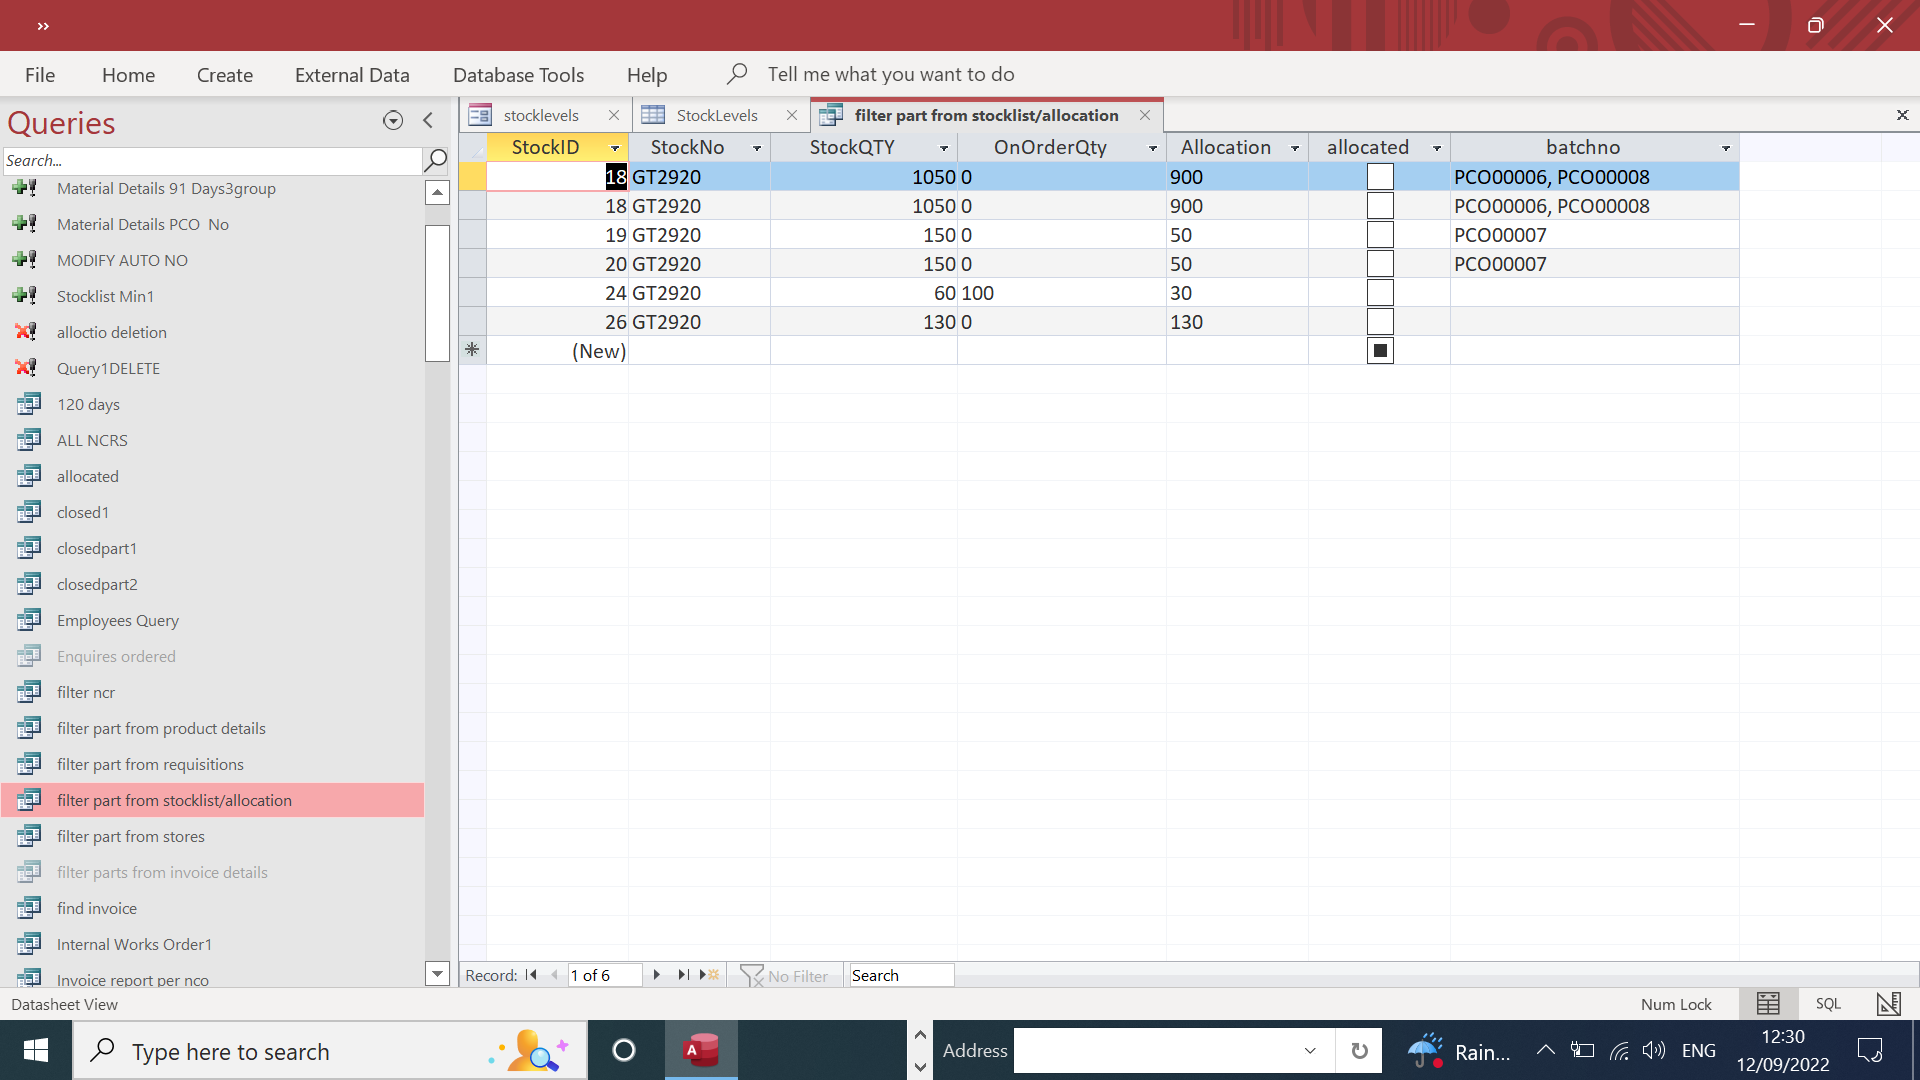Click the No Filter button
Screen dimensions: 1920x1080
point(785,975)
